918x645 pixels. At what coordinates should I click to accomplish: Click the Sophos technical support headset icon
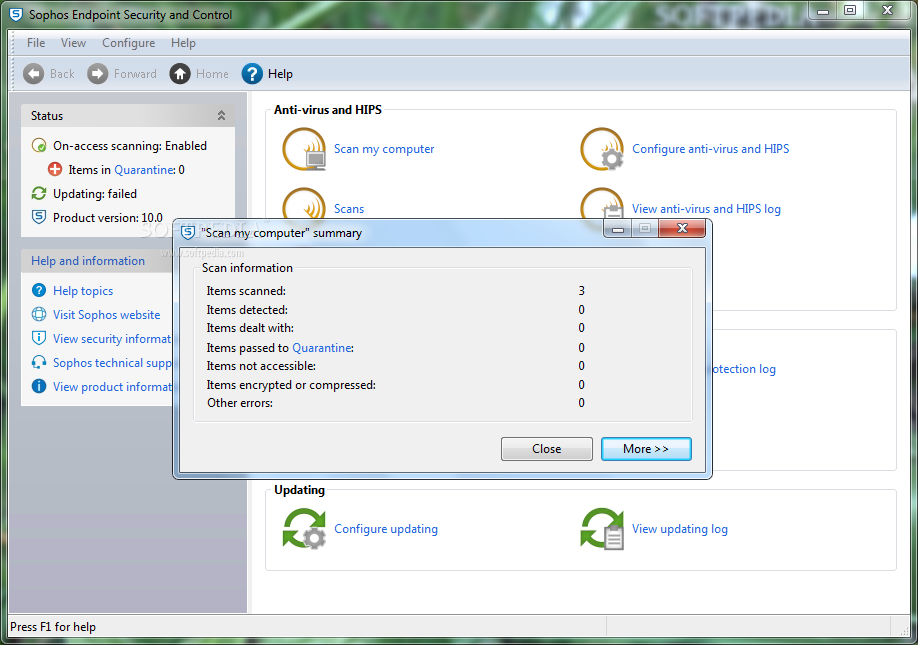pyautogui.click(x=39, y=362)
